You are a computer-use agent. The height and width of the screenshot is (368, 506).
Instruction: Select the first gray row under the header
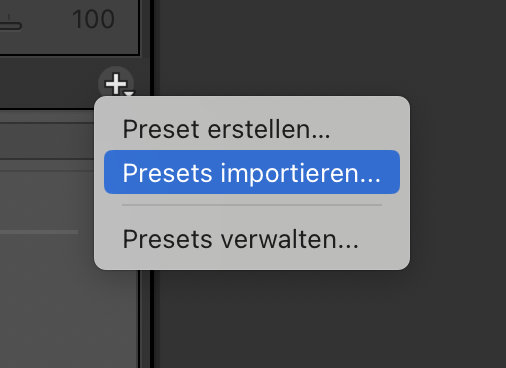47,141
